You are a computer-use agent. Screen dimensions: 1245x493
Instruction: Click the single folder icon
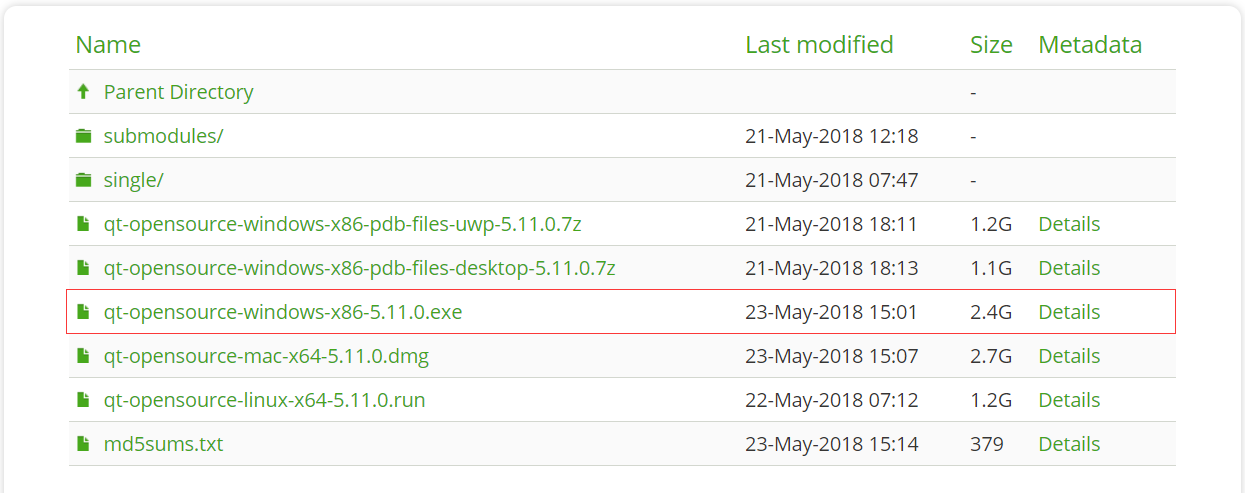83,180
